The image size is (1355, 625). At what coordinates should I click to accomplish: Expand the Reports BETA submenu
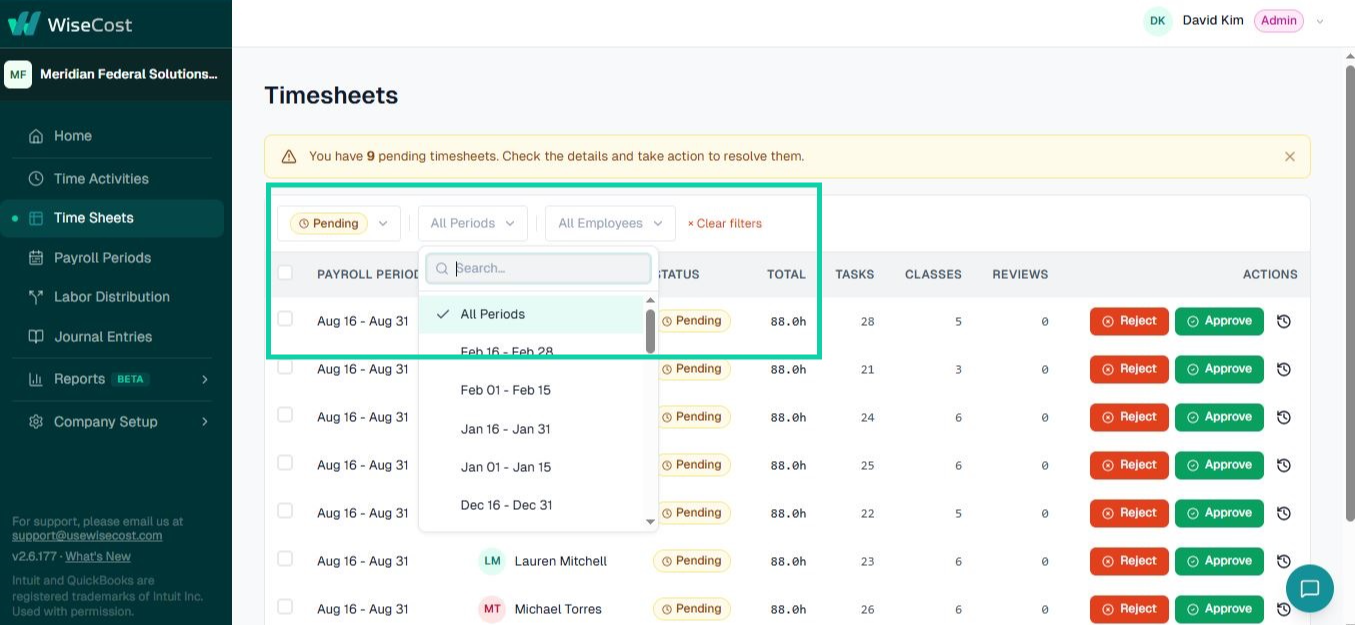coord(205,379)
